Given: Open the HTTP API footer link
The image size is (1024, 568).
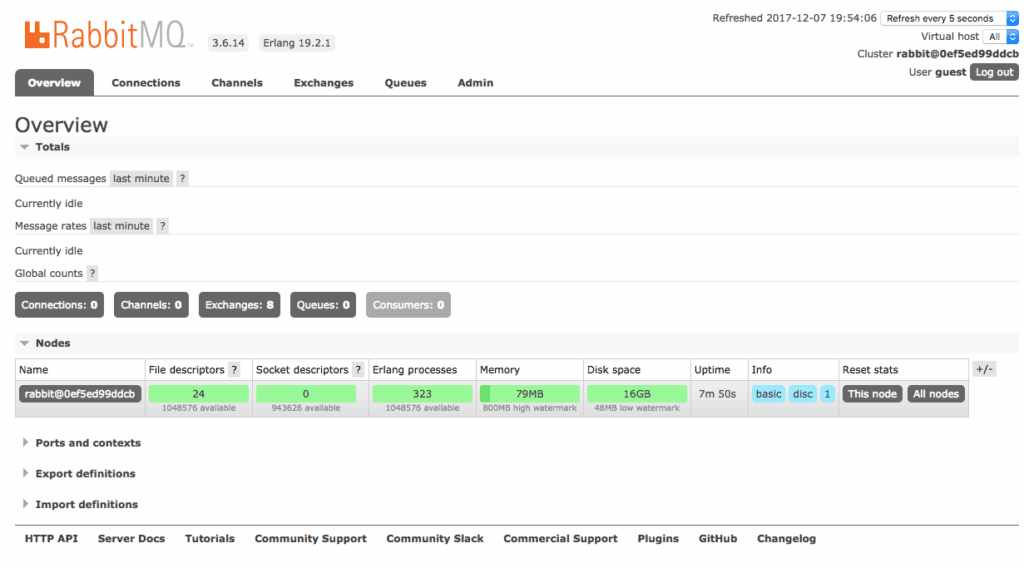Looking at the screenshot, I should pyautogui.click(x=51, y=539).
